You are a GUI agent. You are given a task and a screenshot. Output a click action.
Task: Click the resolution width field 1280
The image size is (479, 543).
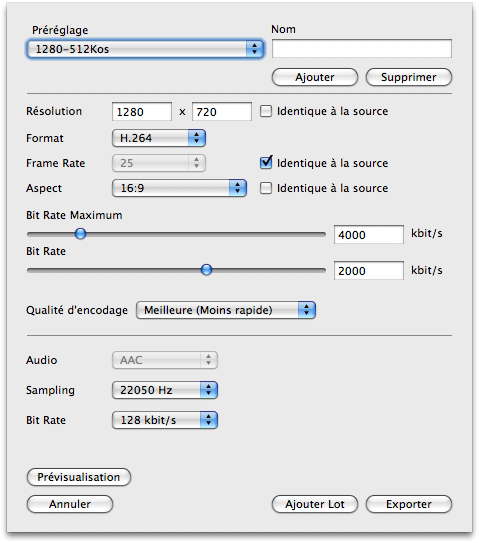[x=142, y=112]
